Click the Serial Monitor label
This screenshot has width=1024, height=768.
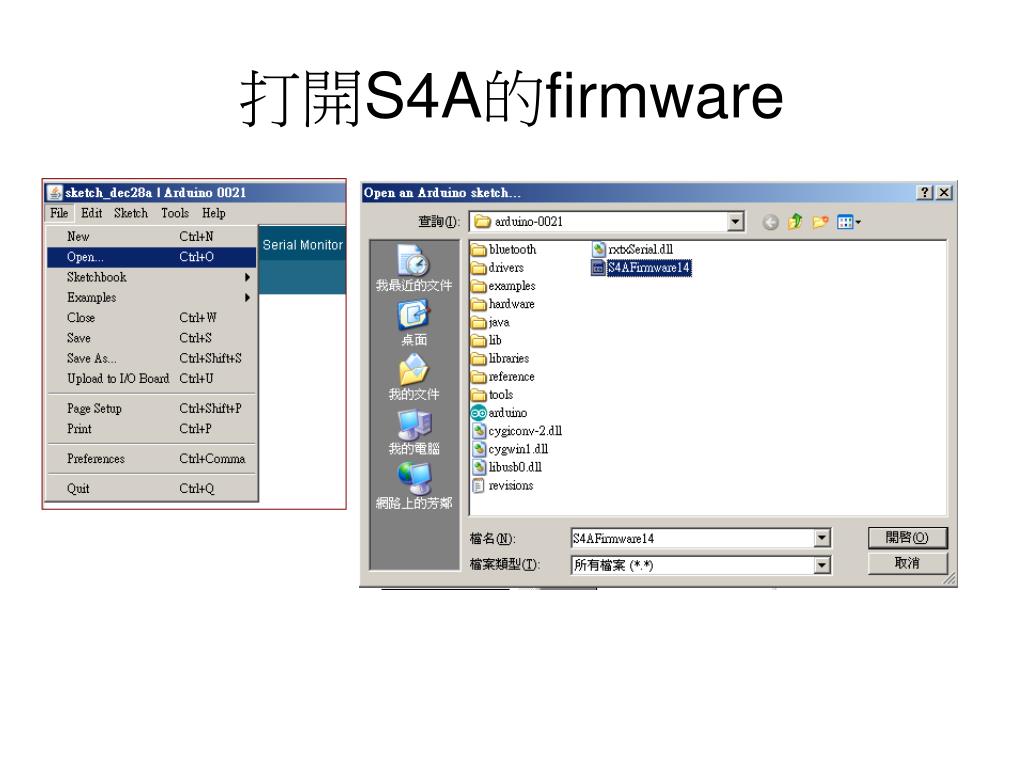[x=302, y=245]
